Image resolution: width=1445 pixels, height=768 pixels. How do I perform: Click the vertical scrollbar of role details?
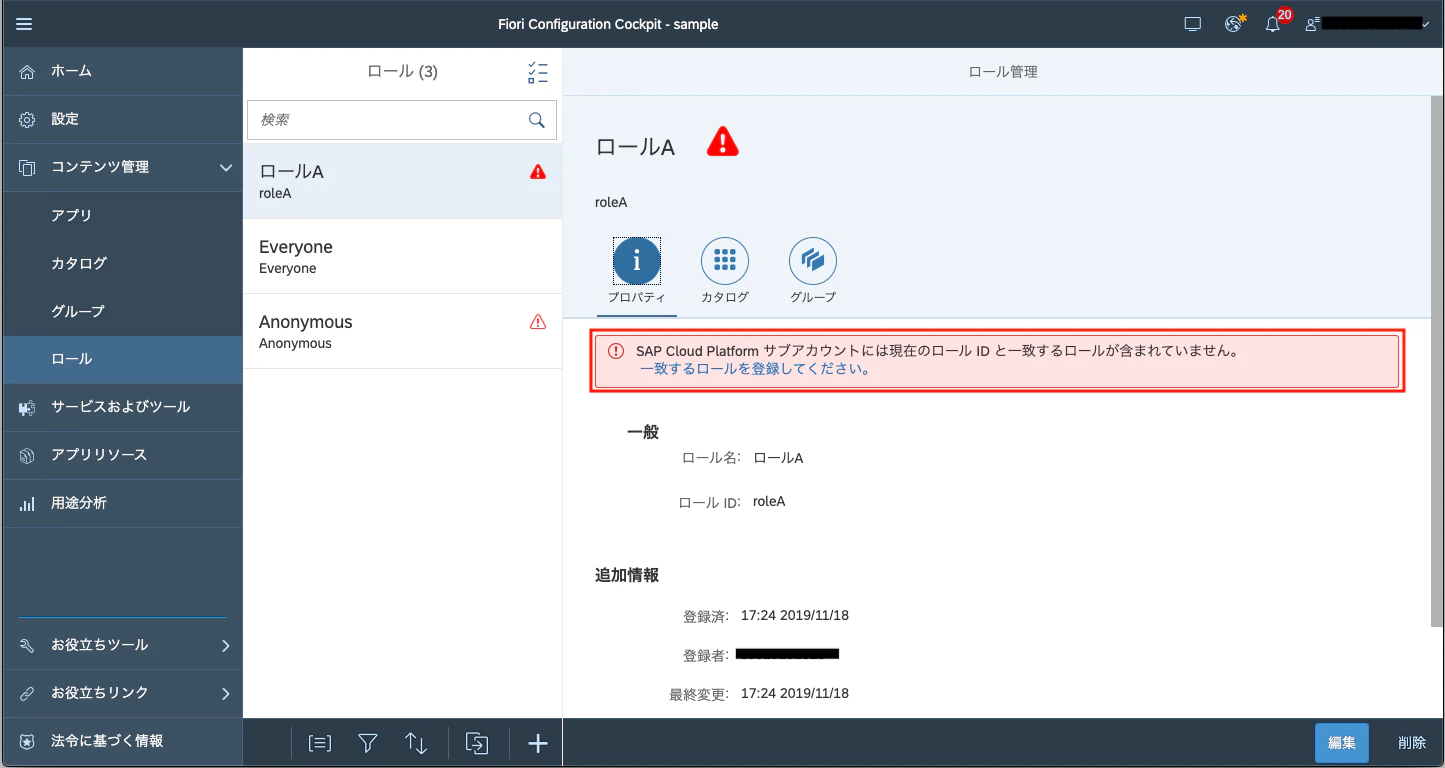tap(1436, 362)
